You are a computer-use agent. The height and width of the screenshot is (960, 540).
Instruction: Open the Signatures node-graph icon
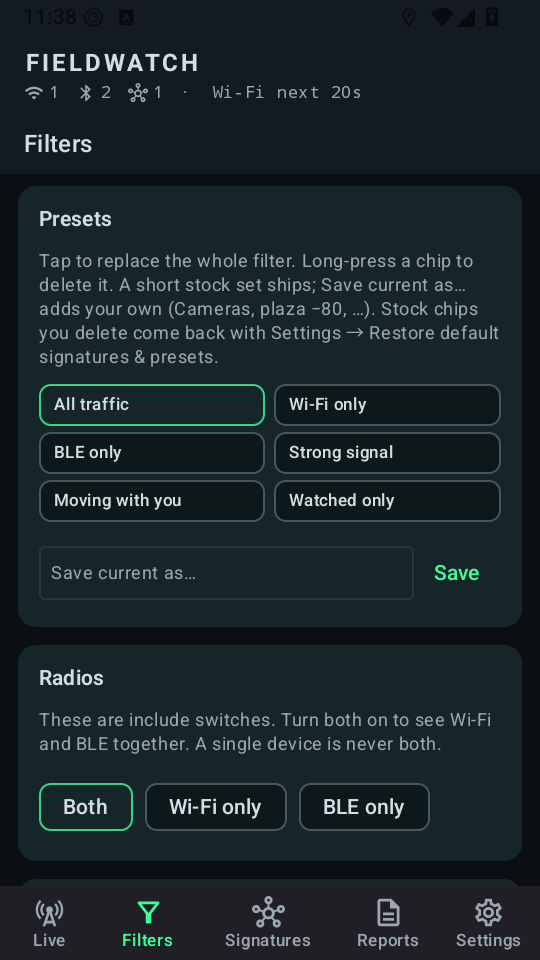(x=268, y=913)
